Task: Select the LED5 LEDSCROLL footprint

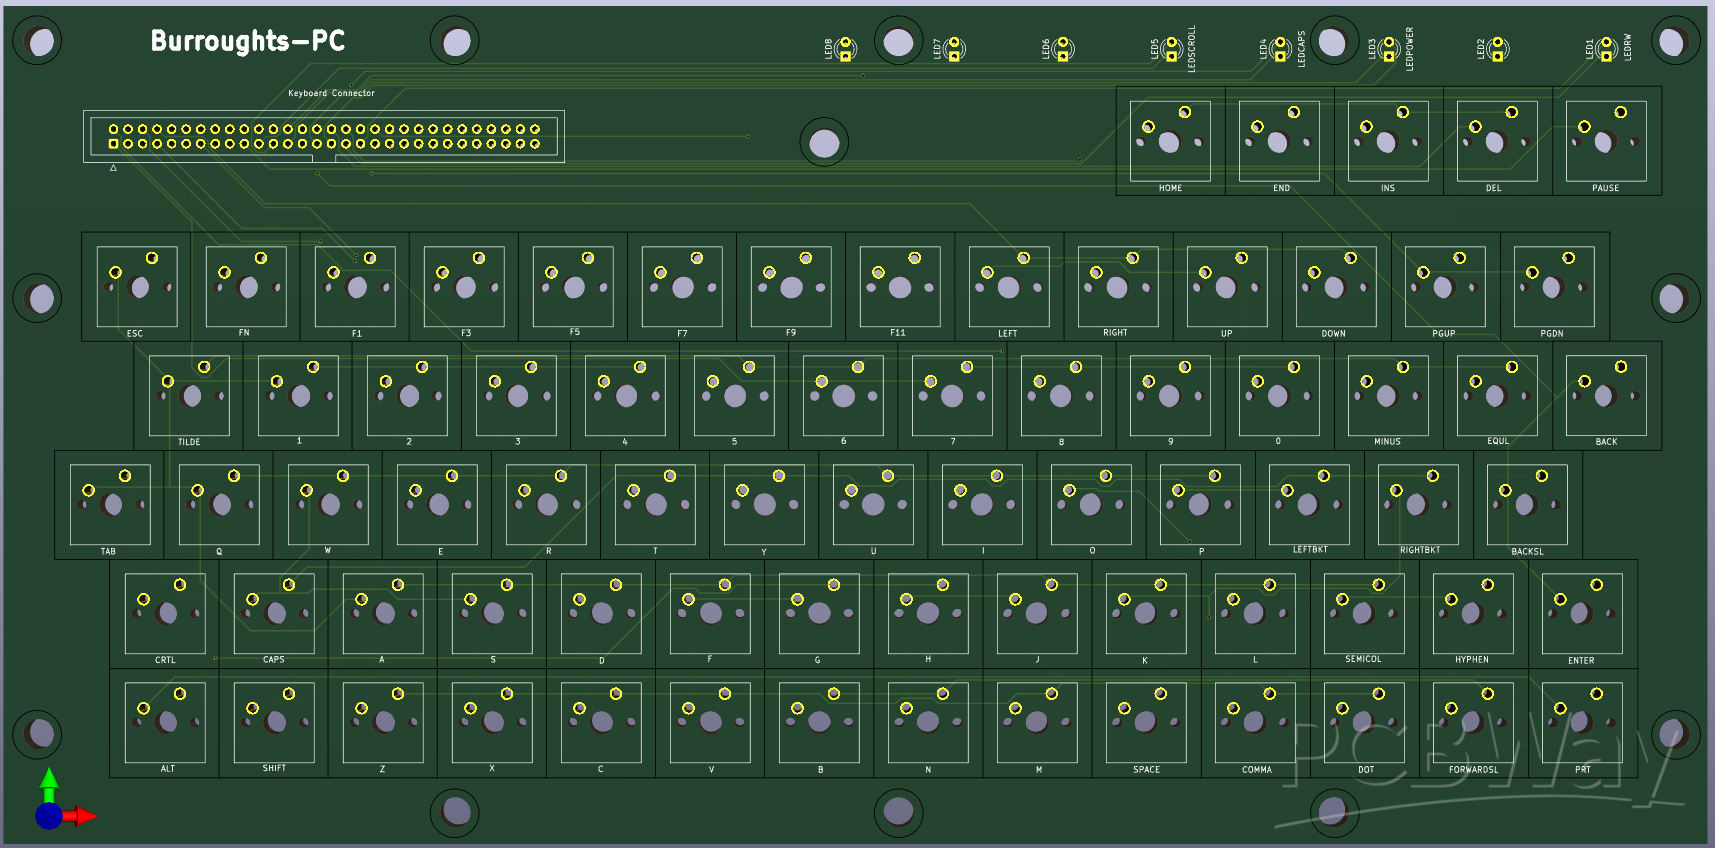Action: [1172, 48]
